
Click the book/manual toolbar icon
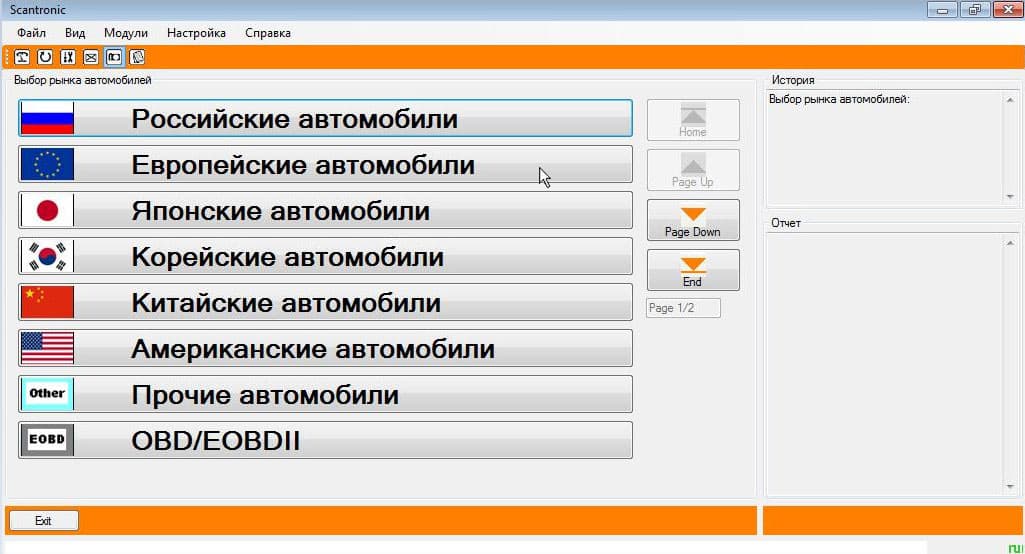pos(137,58)
